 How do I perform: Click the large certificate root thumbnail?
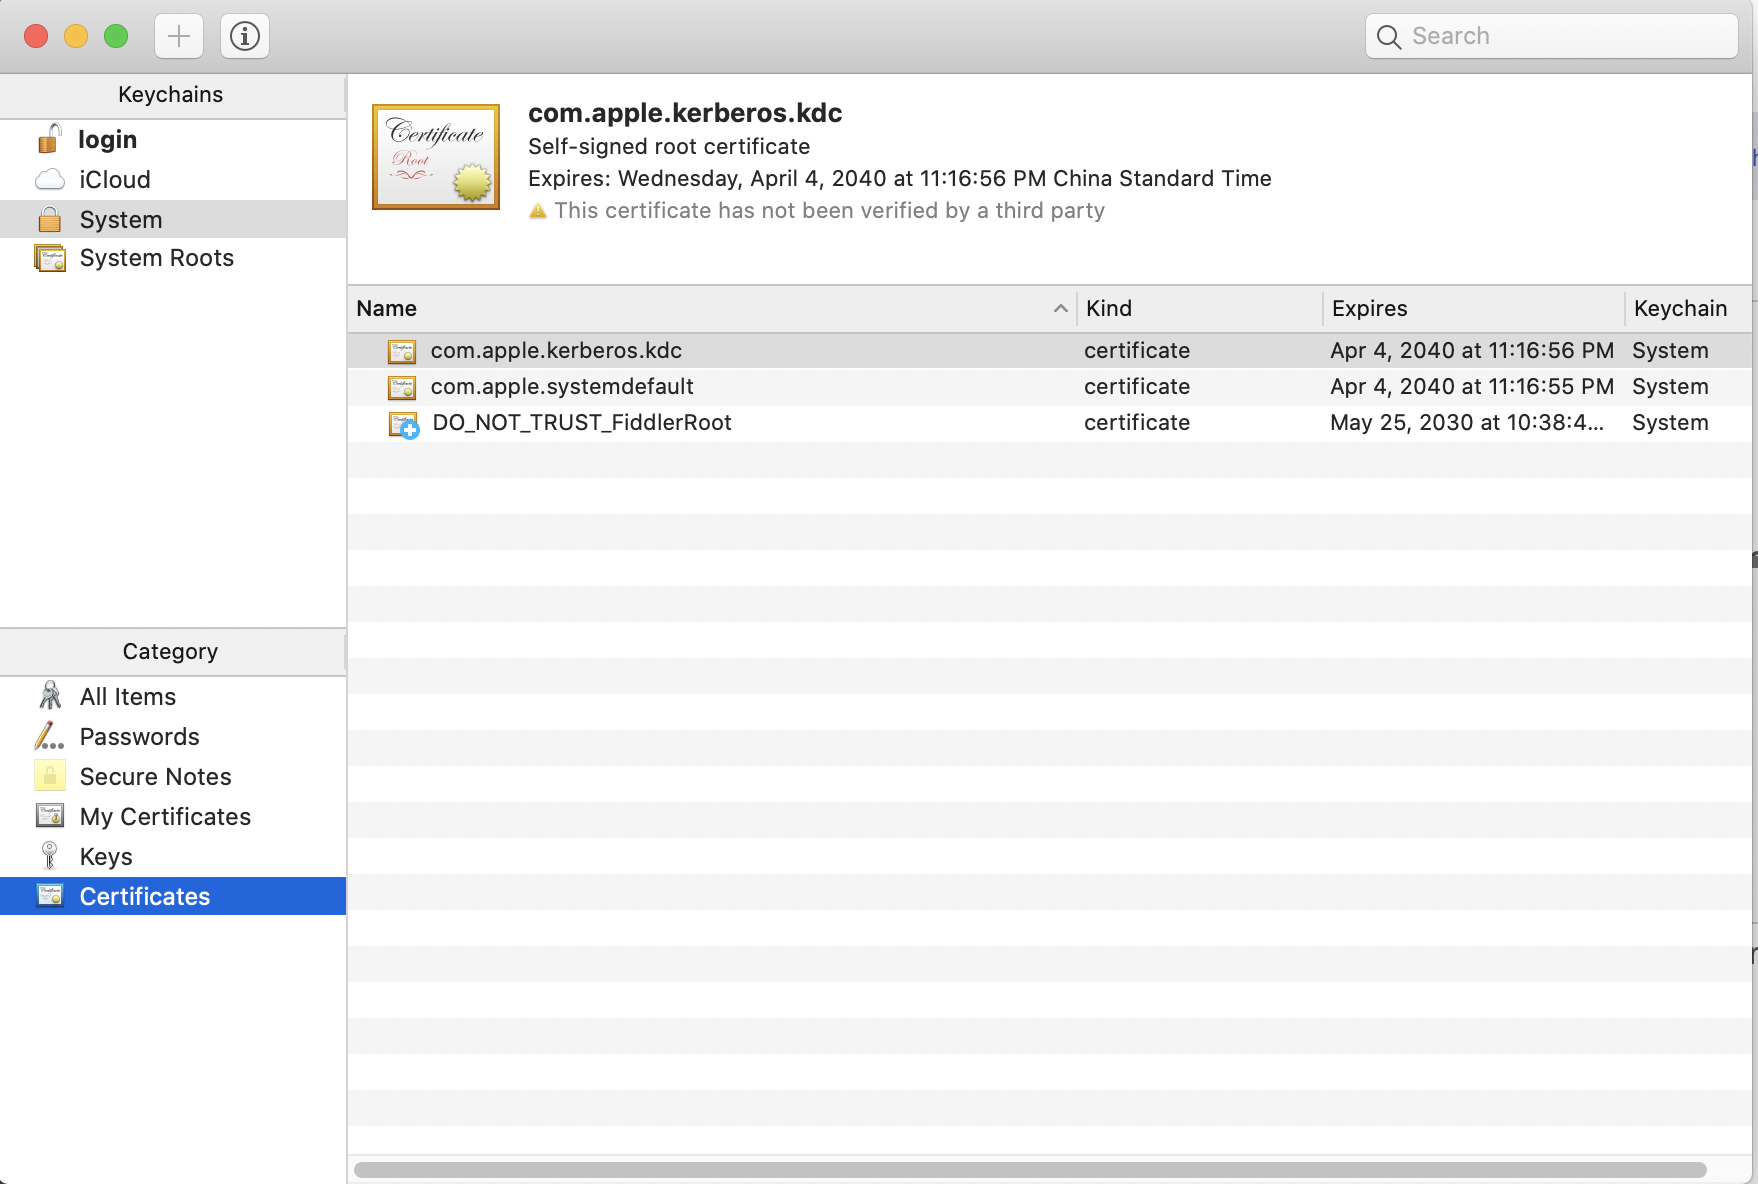click(436, 157)
